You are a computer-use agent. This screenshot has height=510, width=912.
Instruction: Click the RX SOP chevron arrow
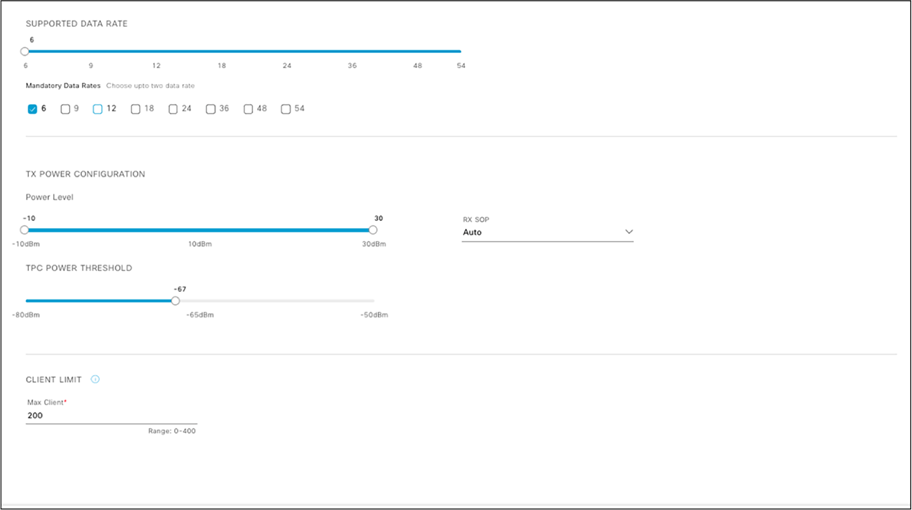click(x=629, y=232)
